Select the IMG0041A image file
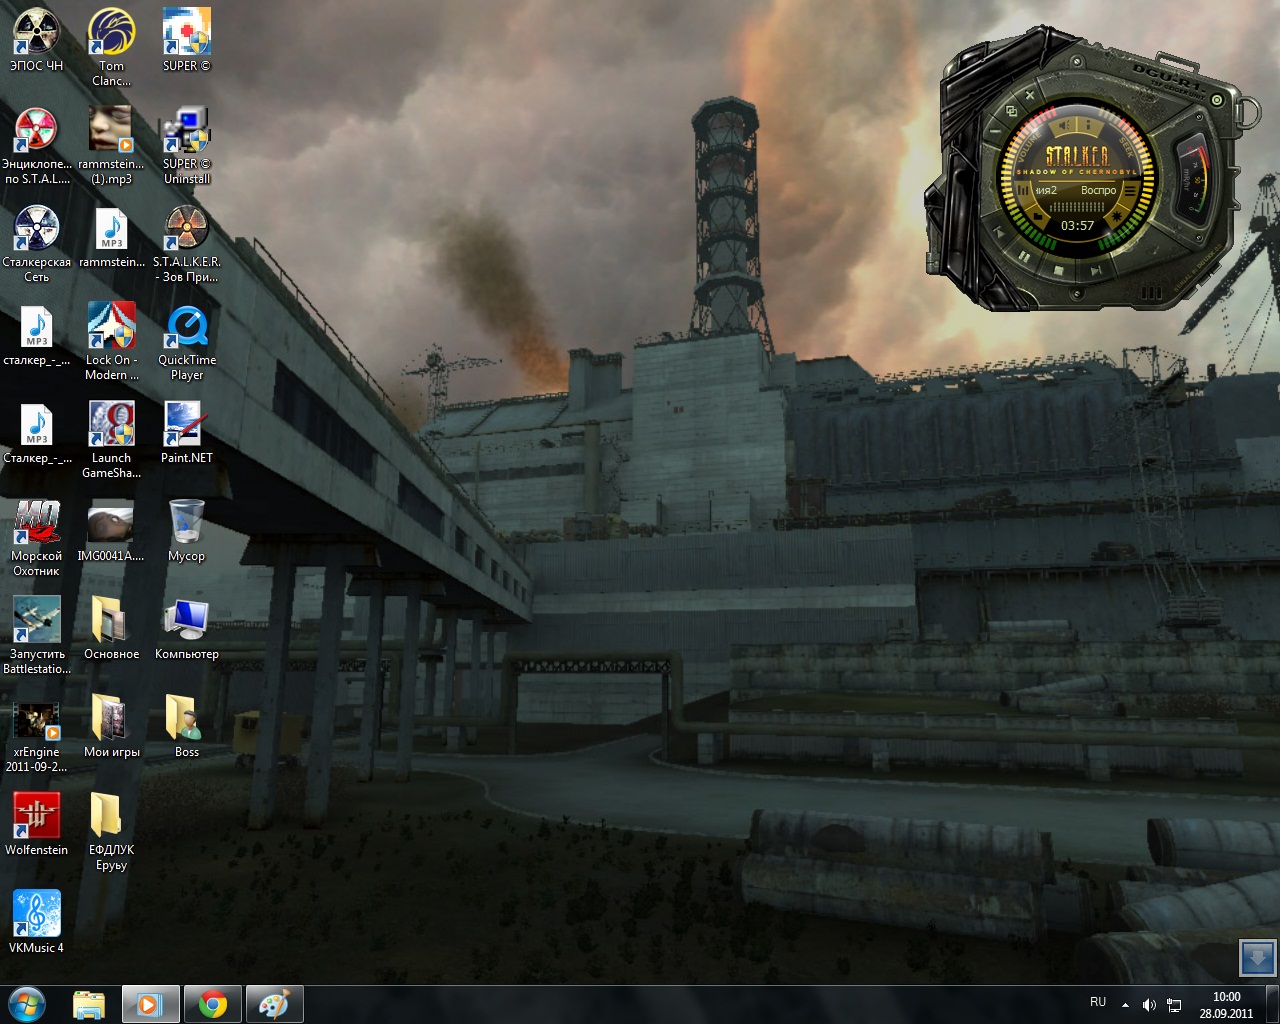This screenshot has height=1024, width=1280. tap(111, 532)
